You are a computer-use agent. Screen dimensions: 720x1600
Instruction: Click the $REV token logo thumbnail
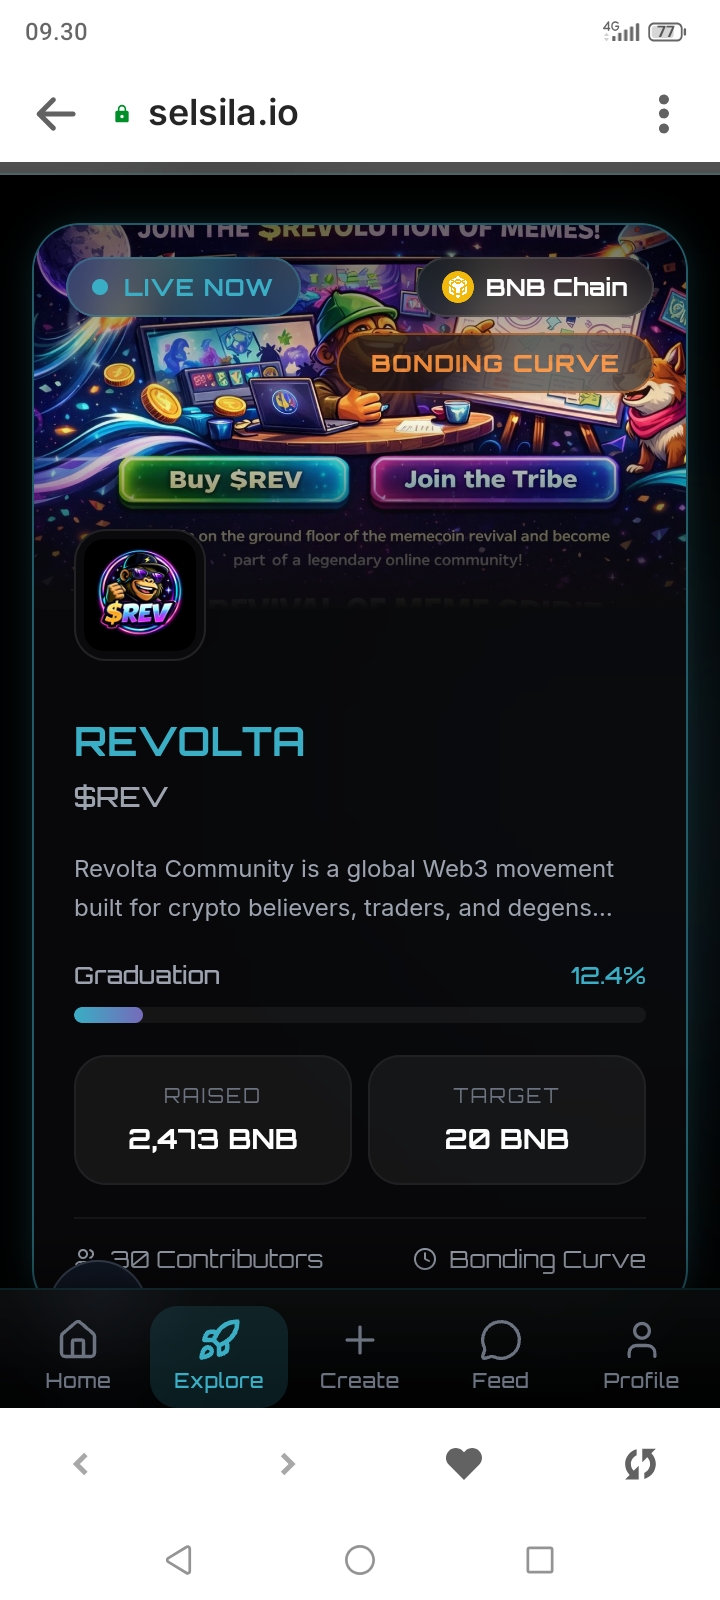tap(140, 595)
